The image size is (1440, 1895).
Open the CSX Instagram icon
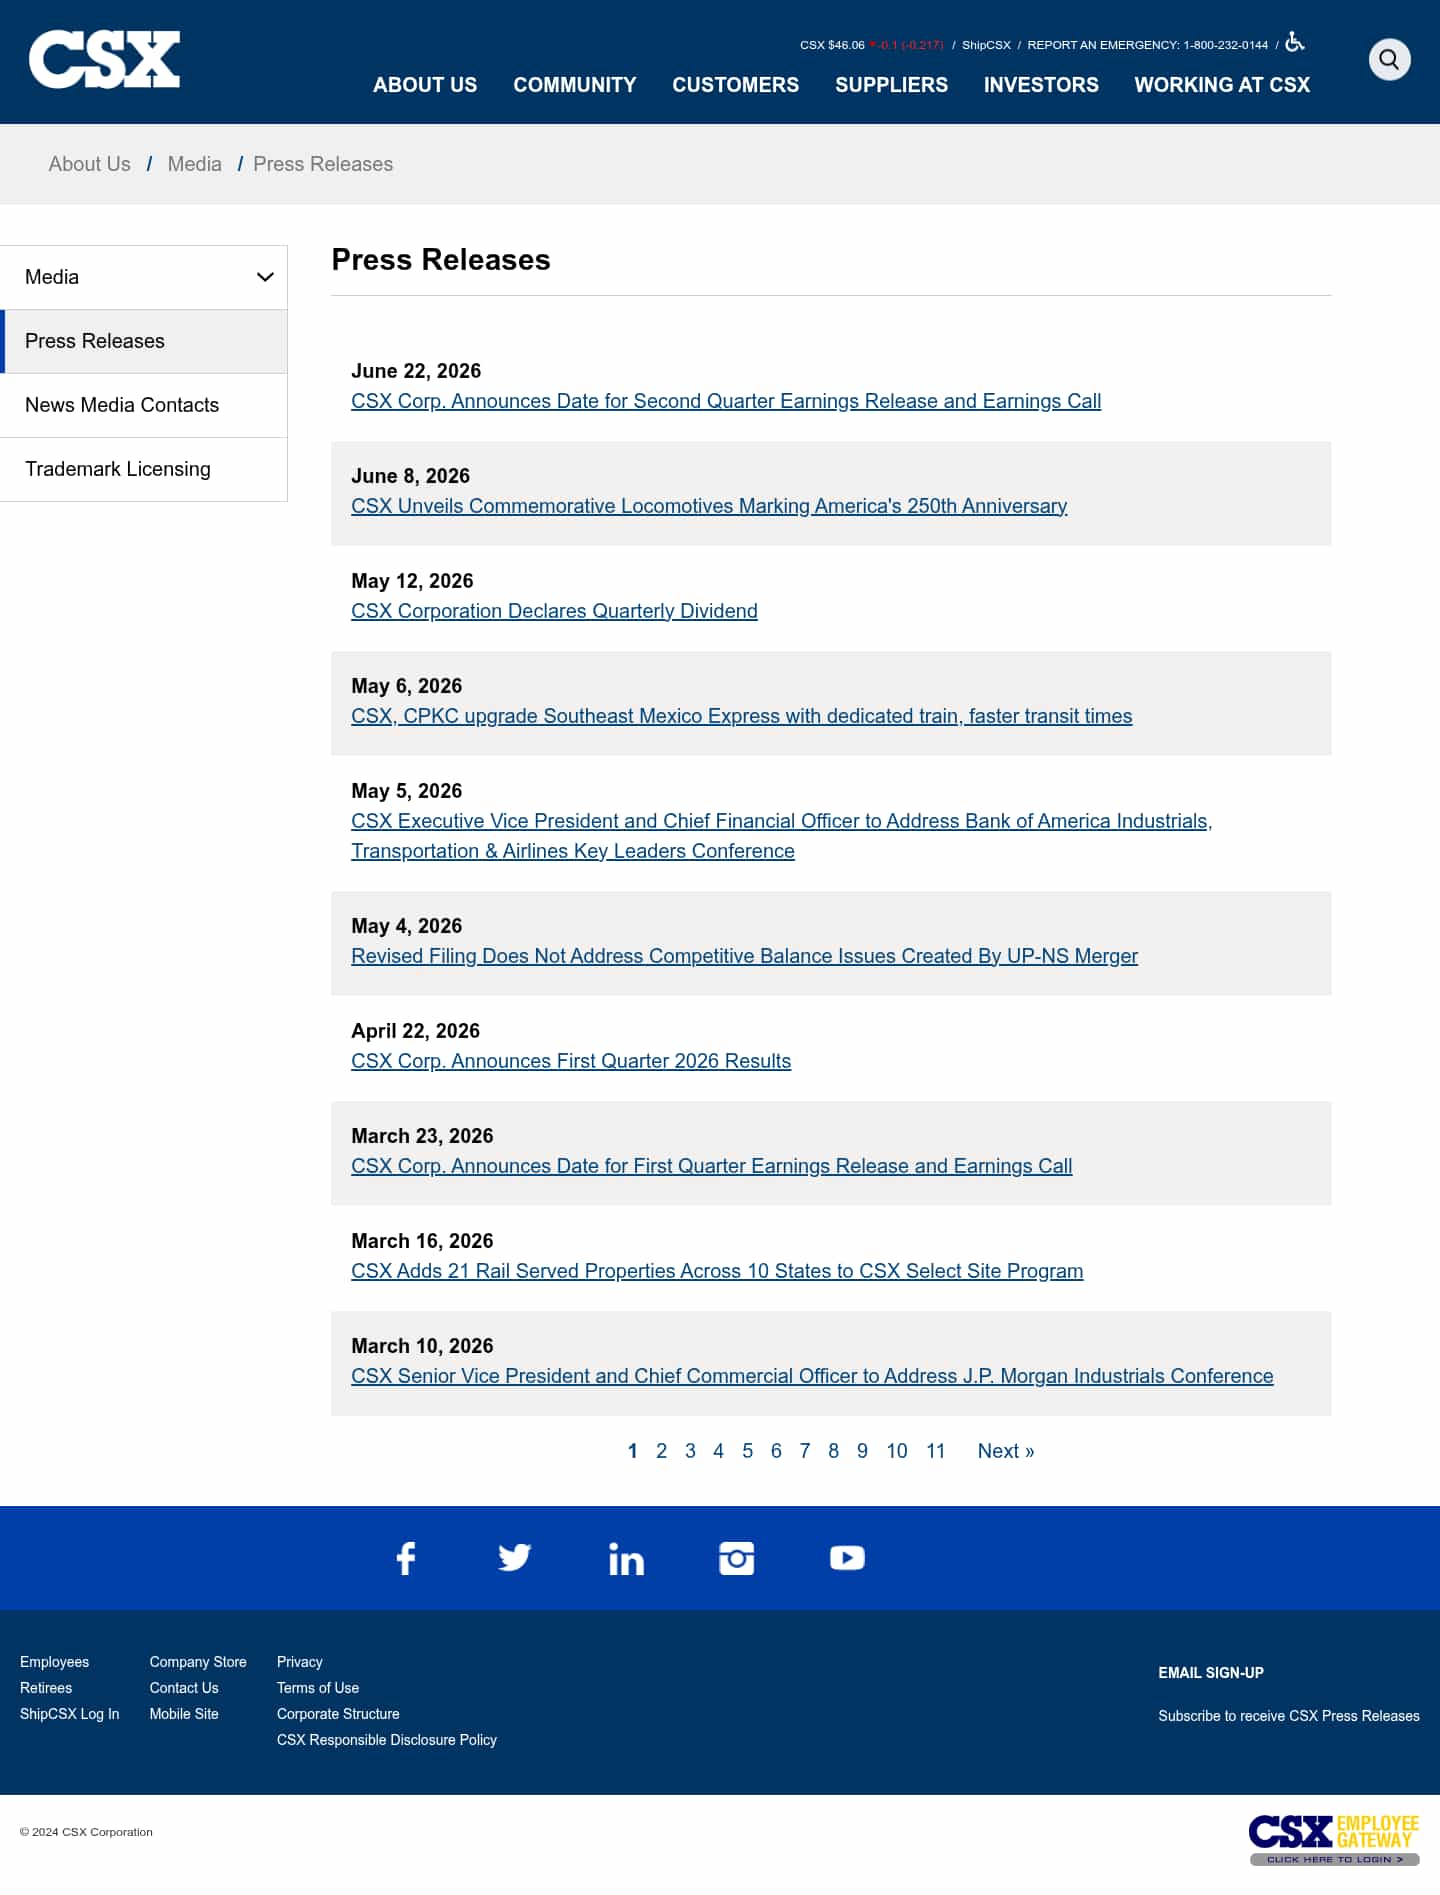click(x=737, y=1558)
